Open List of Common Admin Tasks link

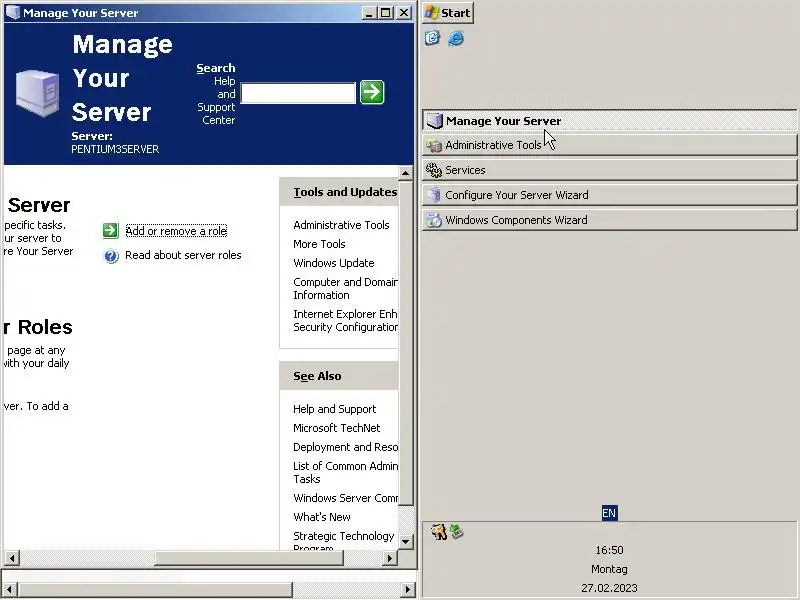click(x=345, y=472)
